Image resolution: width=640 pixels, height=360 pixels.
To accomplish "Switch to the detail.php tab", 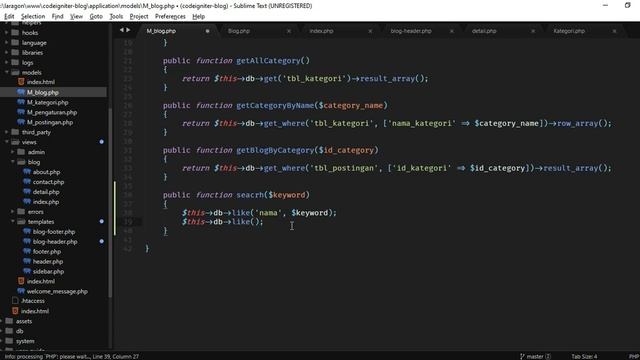I will pyautogui.click(x=484, y=31).
